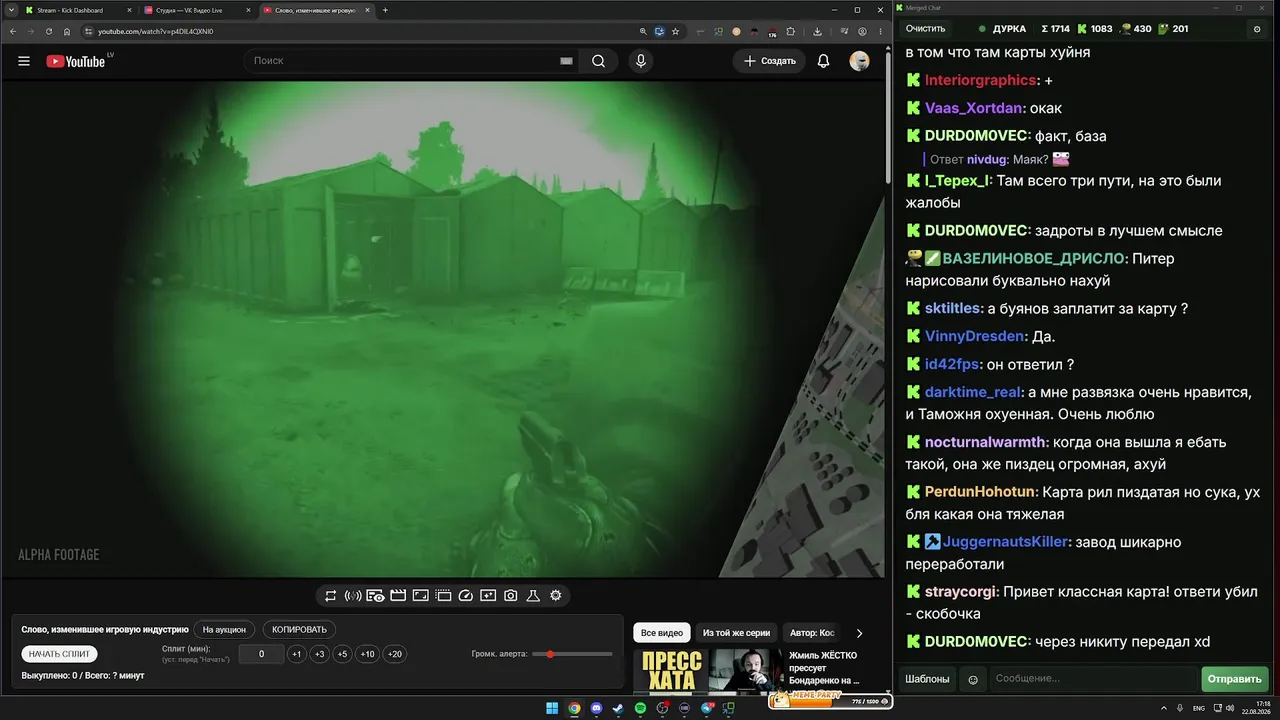Add +20 minutes to the split
Image resolution: width=1280 pixels, height=720 pixels.
tap(395, 654)
